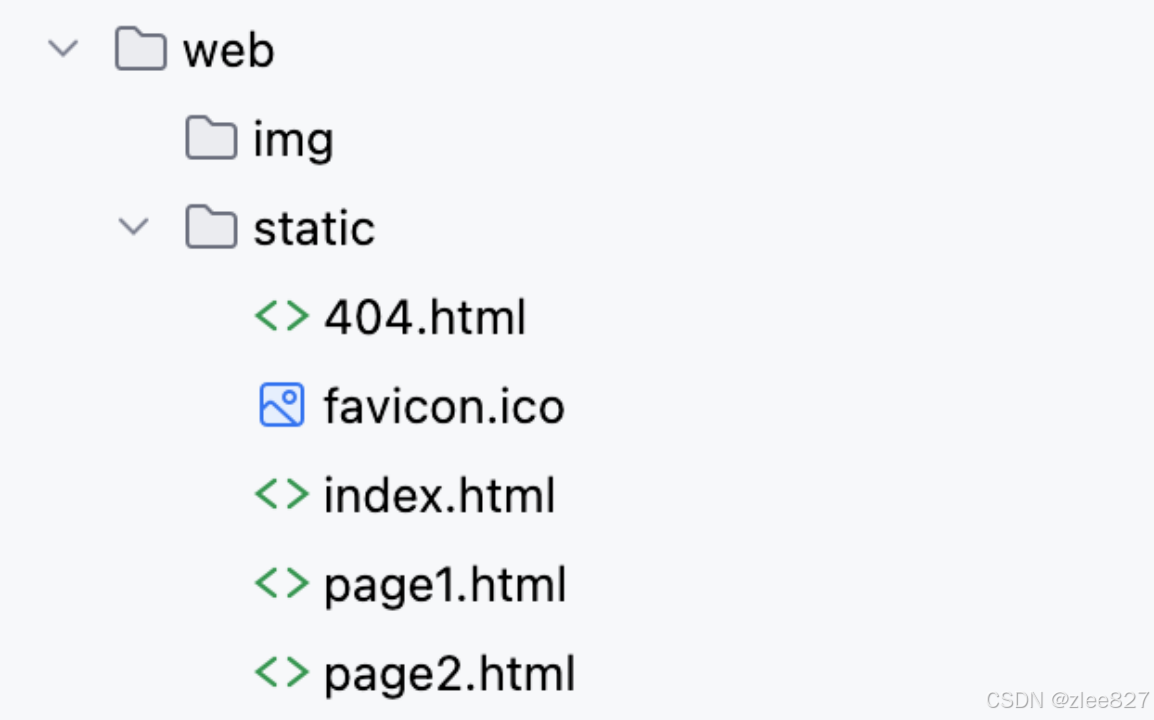Viewport: 1154px width, 720px height.
Task: Click the code icon next to page2.html
Action: pyautogui.click(x=281, y=672)
